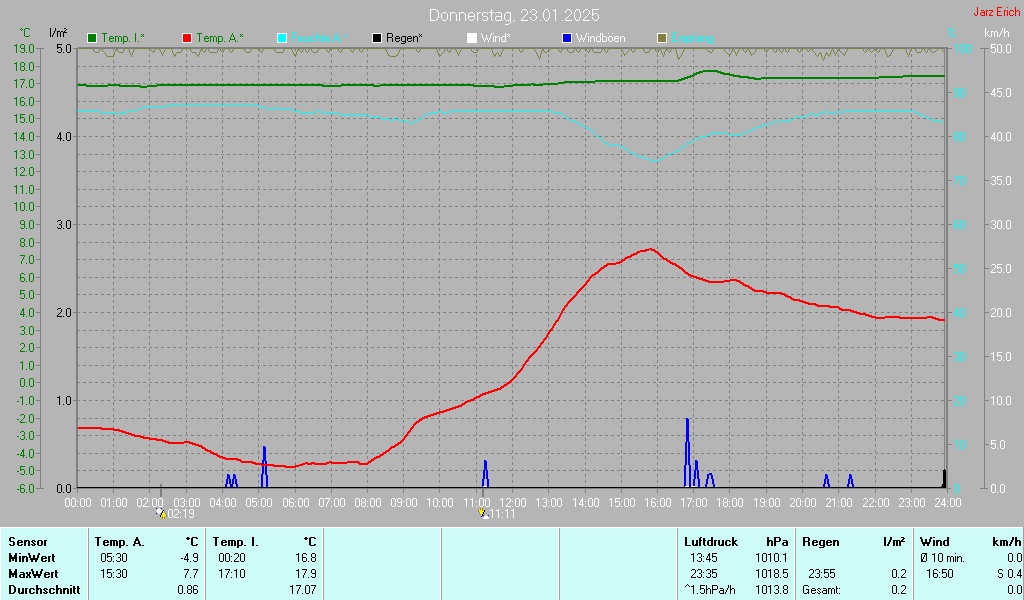Screen dimensions: 1024x600
Task: Click the green Temp. I. legend square
Action: (x=93, y=38)
